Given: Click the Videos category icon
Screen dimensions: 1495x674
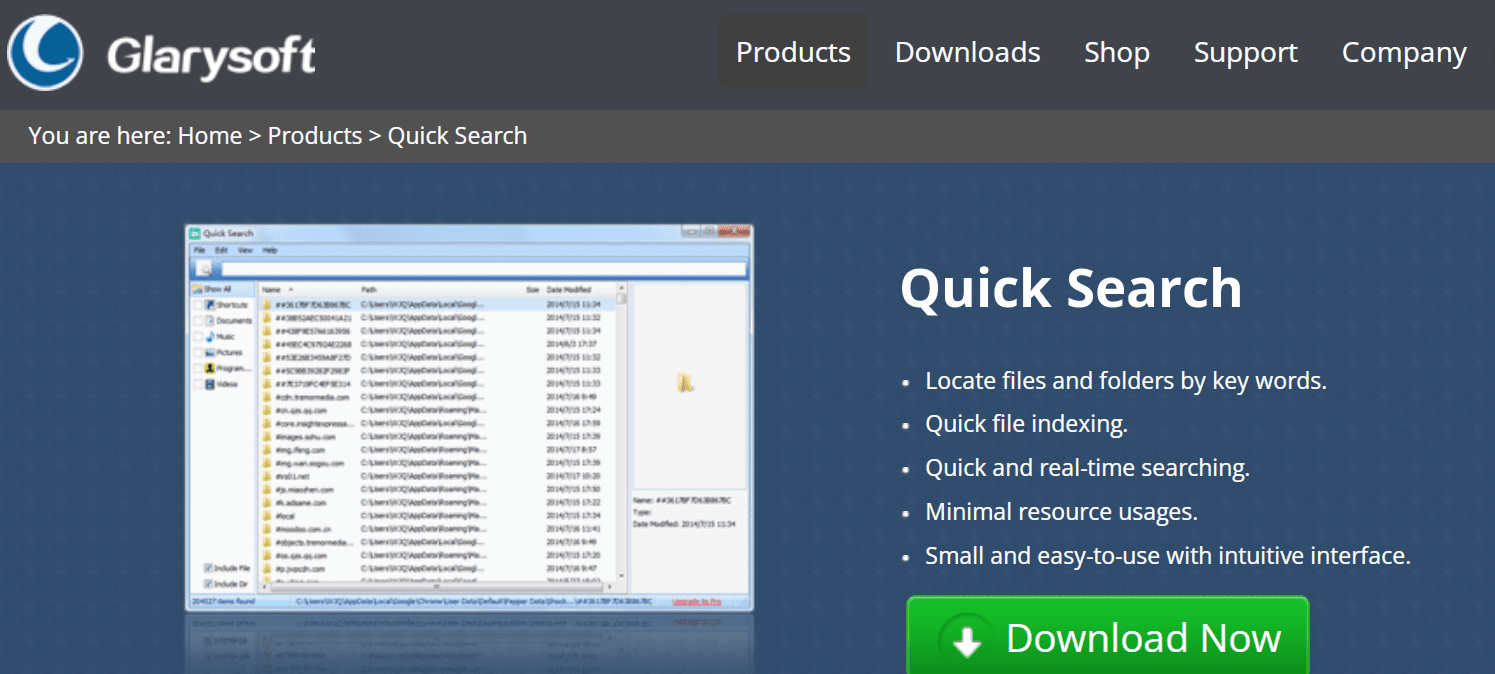Looking at the screenshot, I should pyautogui.click(x=208, y=382).
